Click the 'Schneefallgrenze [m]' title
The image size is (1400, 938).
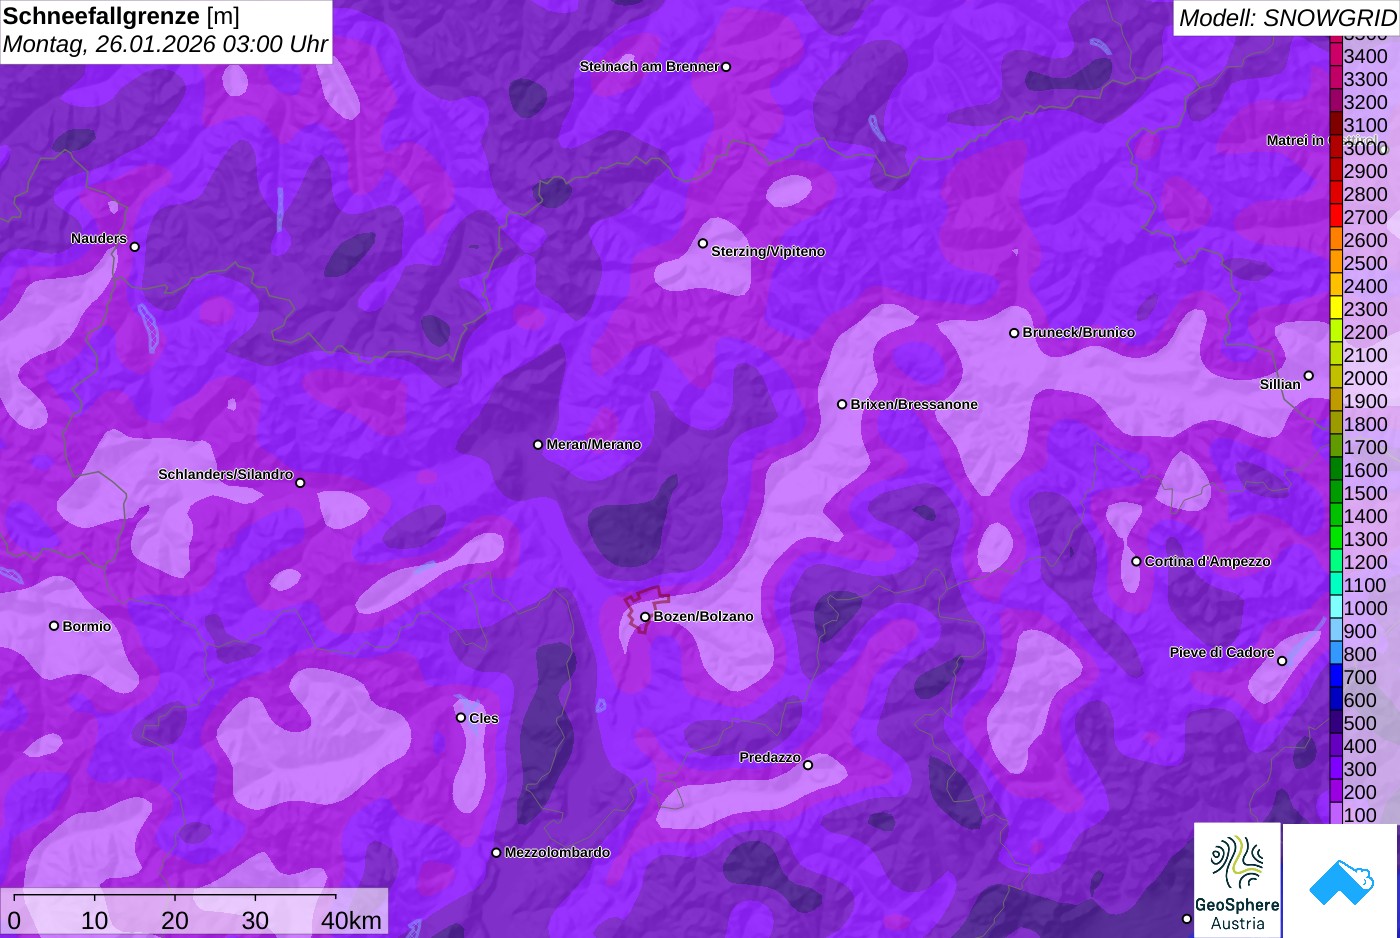[x=122, y=16]
